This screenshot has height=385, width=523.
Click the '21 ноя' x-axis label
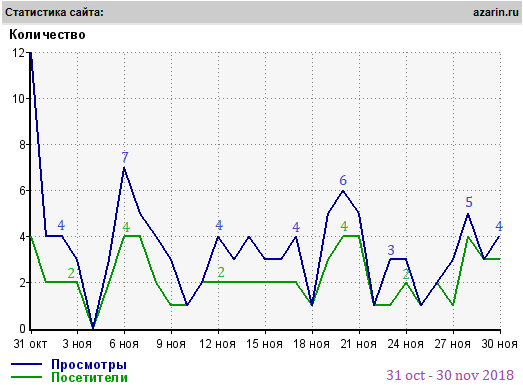tap(359, 344)
